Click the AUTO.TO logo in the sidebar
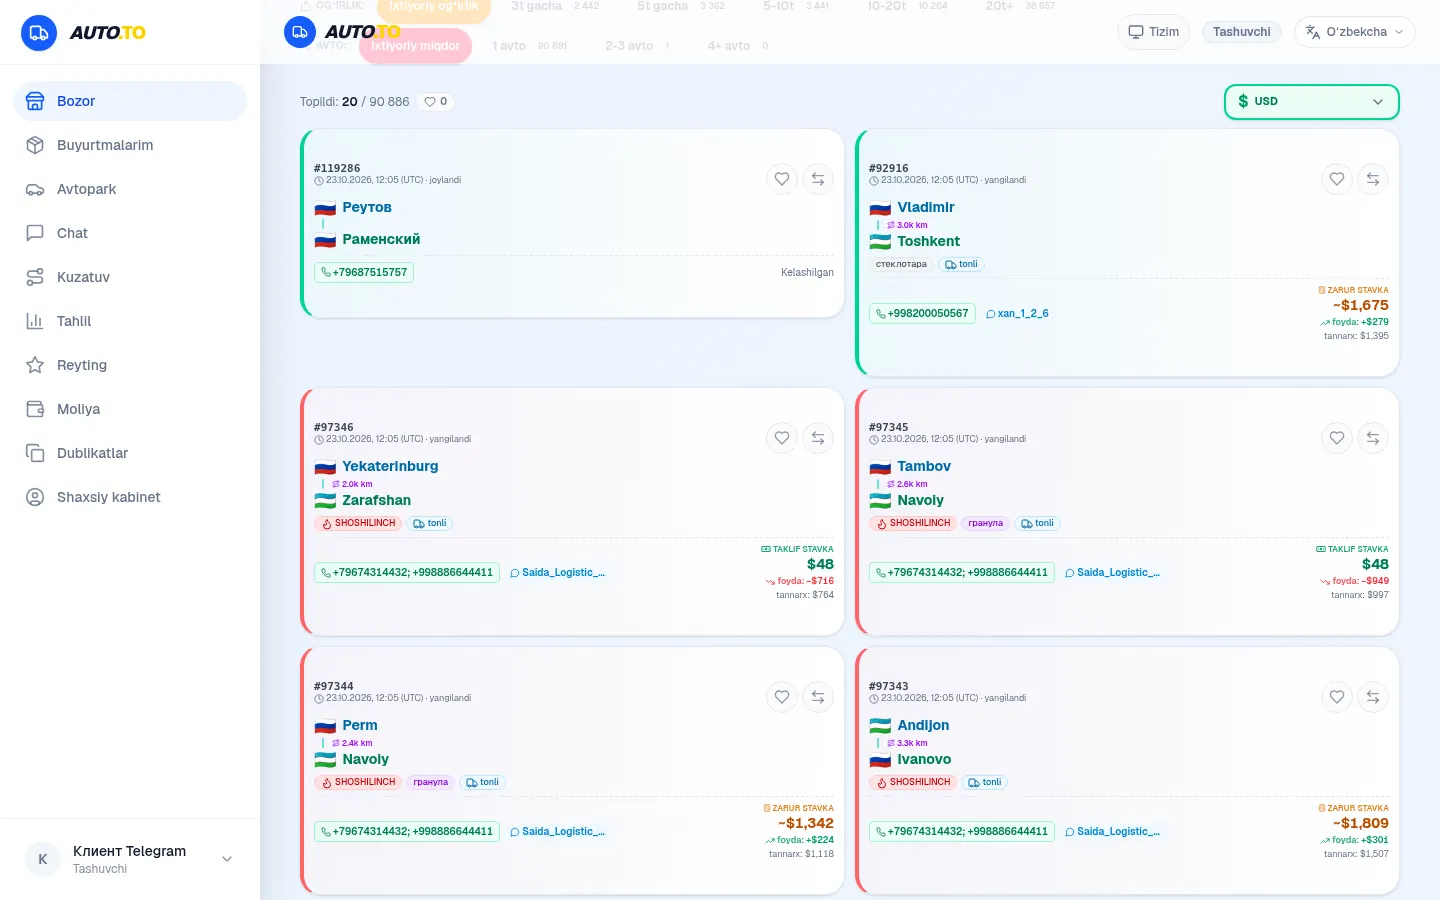The height and width of the screenshot is (900, 1440). pos(83,33)
